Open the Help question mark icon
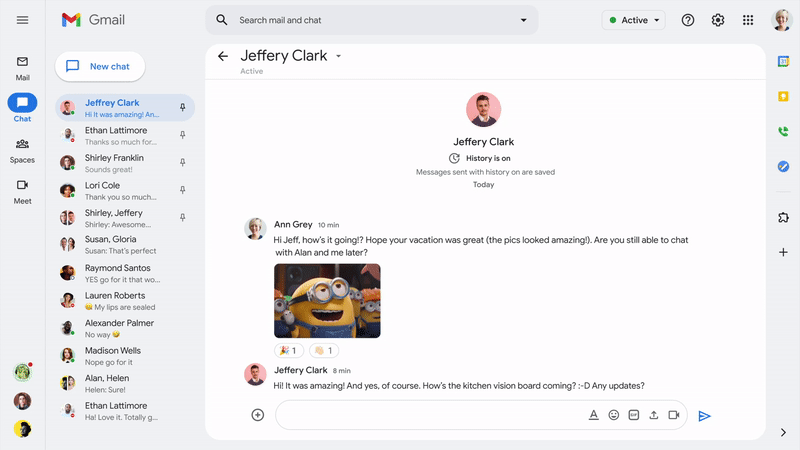The height and width of the screenshot is (450, 800). 688,20
